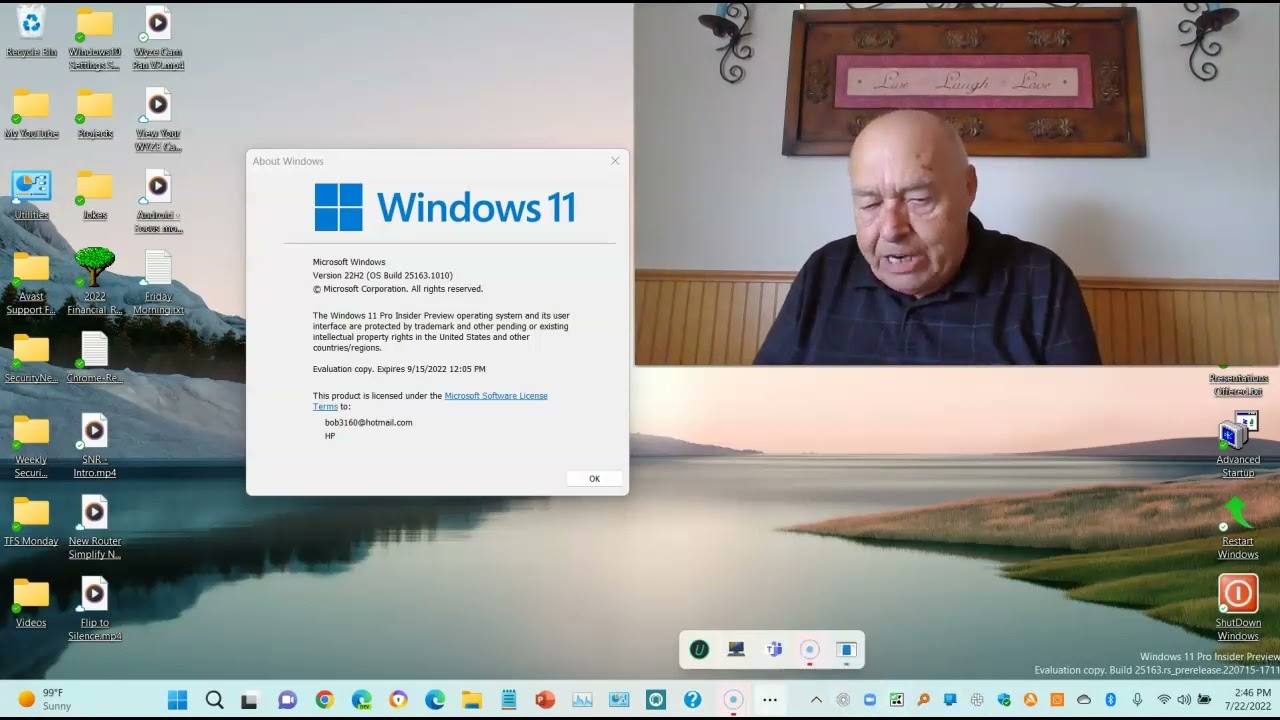Open the computer monitor icon in overflow popup
This screenshot has width=1280, height=720.
[x=736, y=650]
